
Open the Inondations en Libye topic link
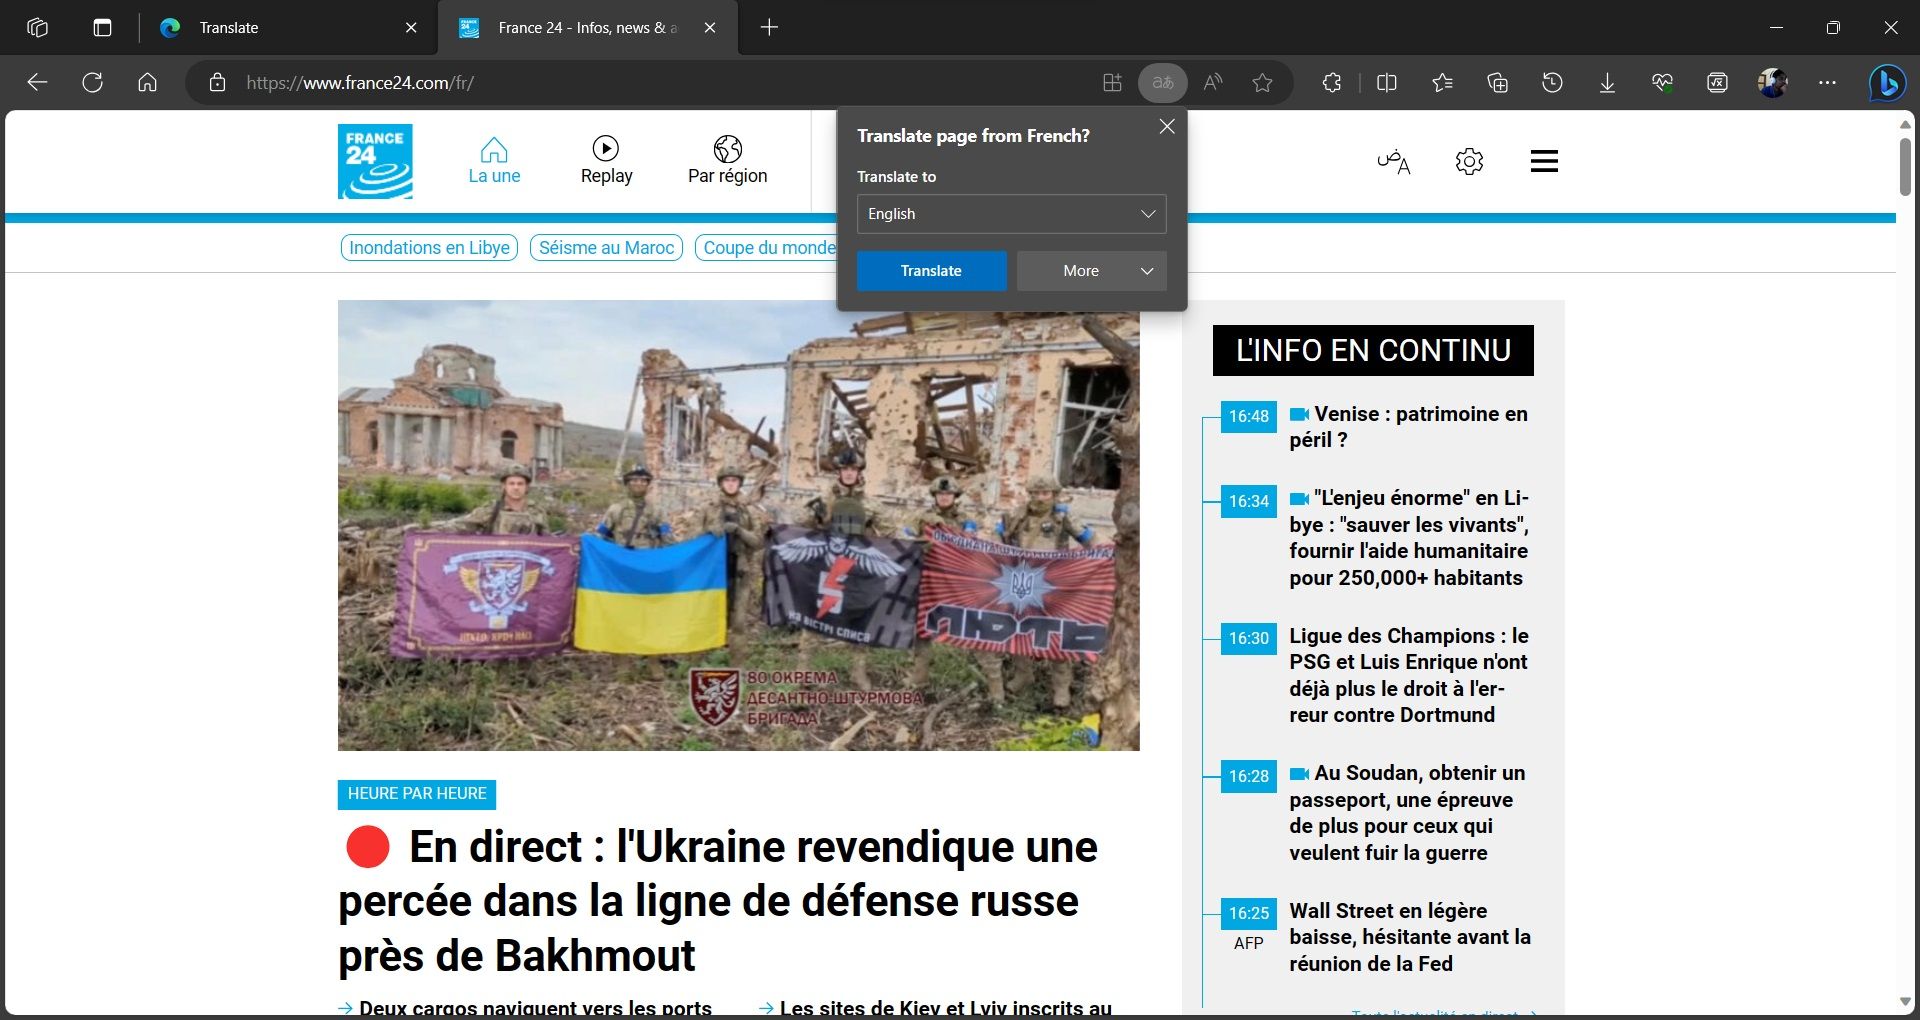(x=428, y=247)
